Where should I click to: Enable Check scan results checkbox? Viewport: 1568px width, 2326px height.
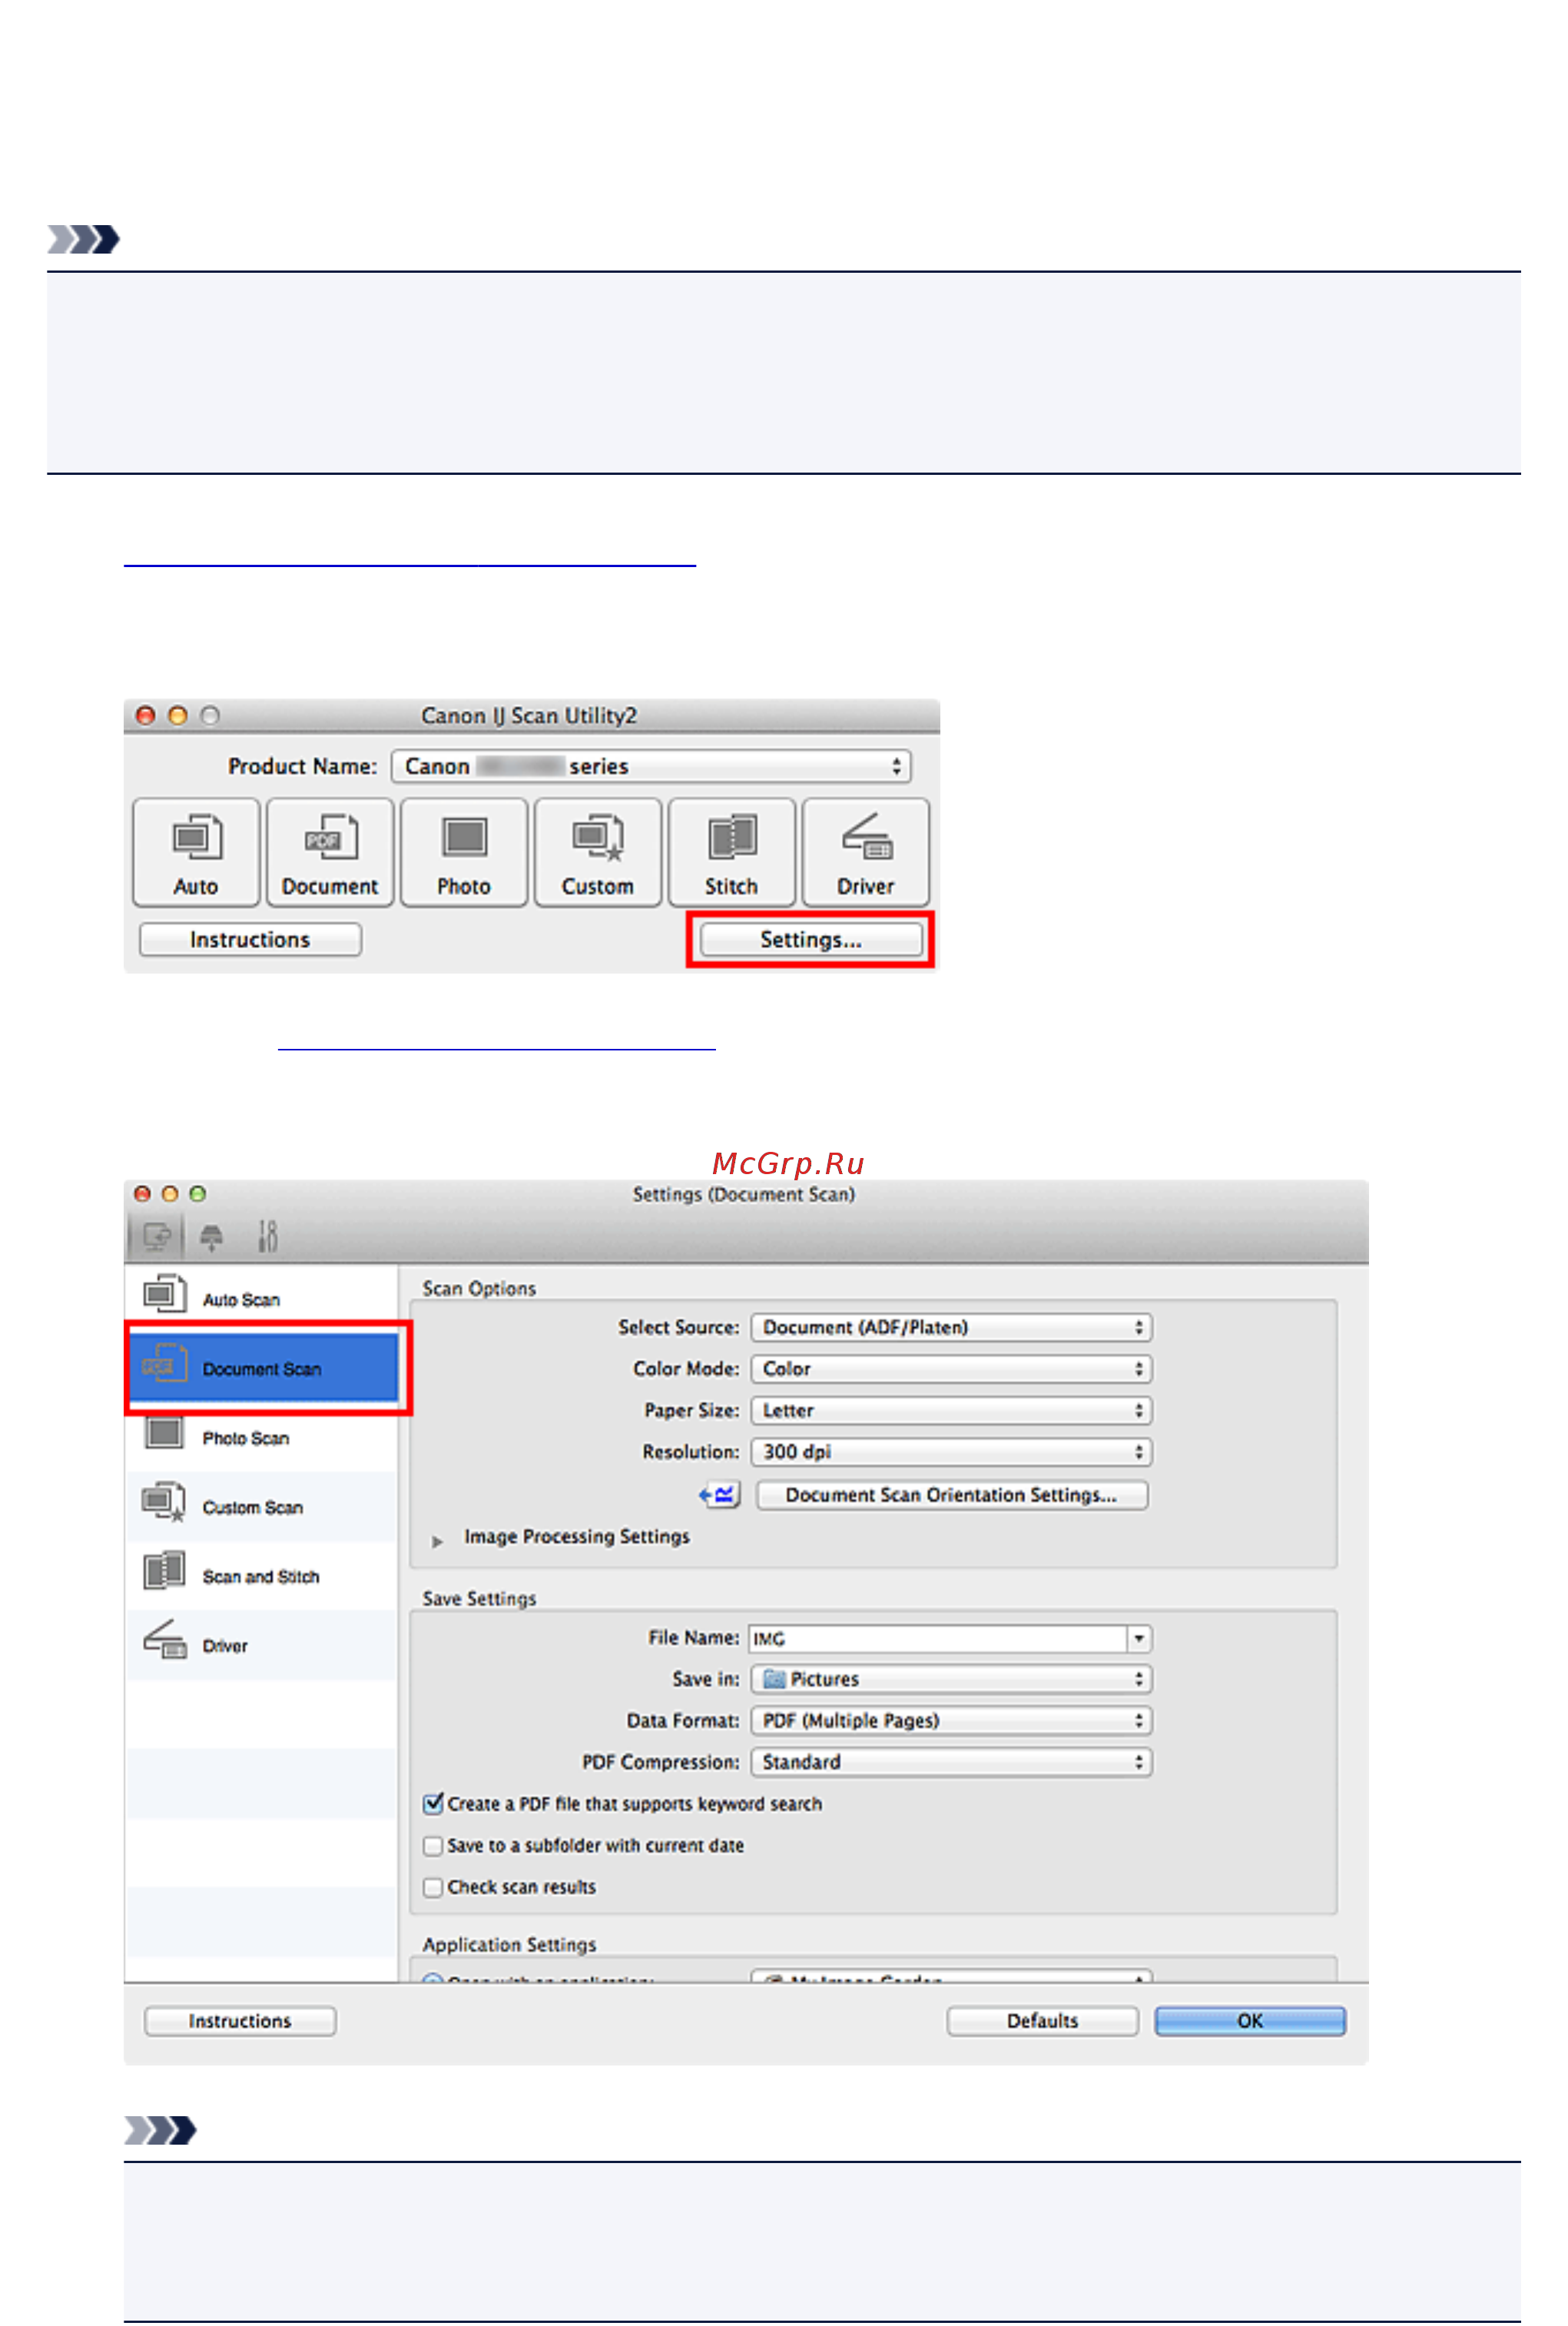tap(433, 1887)
